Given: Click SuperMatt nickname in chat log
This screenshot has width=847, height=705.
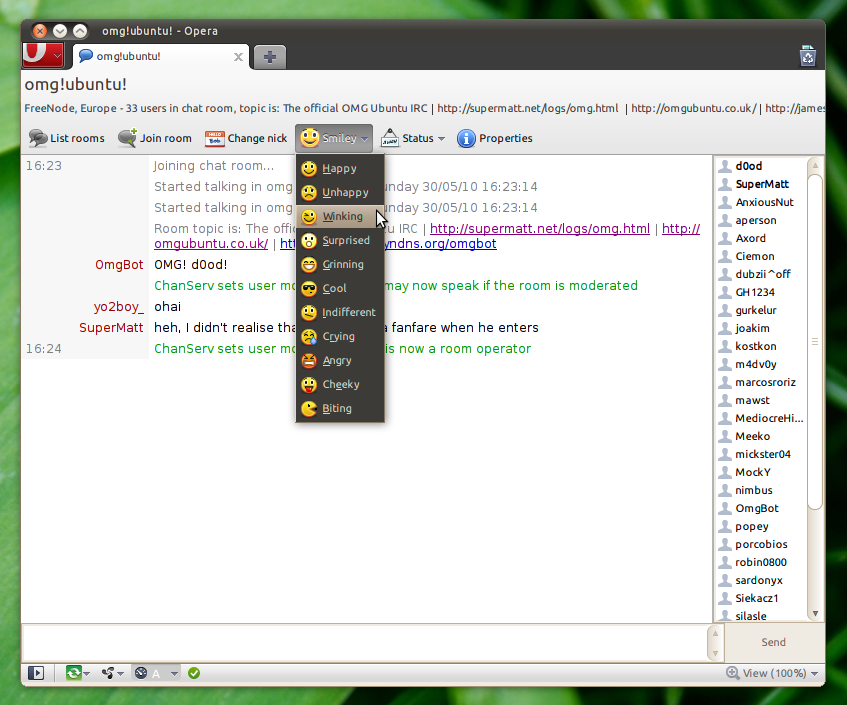Looking at the screenshot, I should [111, 328].
